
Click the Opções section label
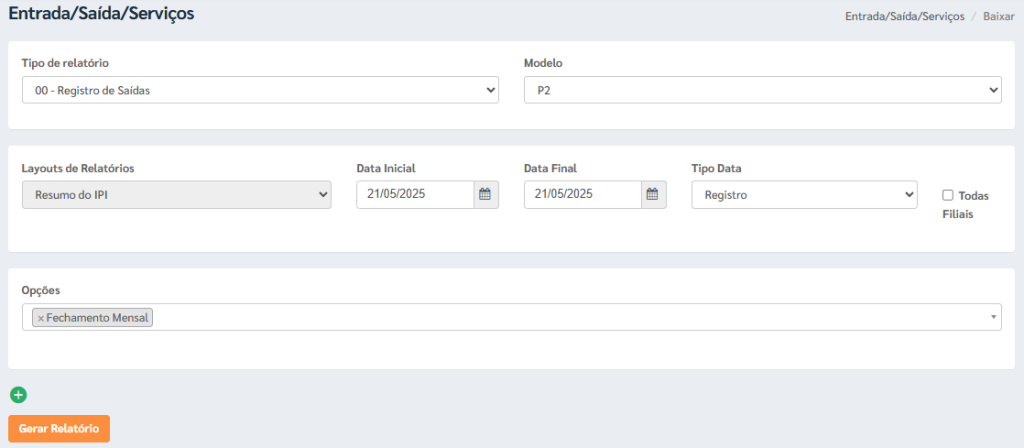click(x=41, y=289)
